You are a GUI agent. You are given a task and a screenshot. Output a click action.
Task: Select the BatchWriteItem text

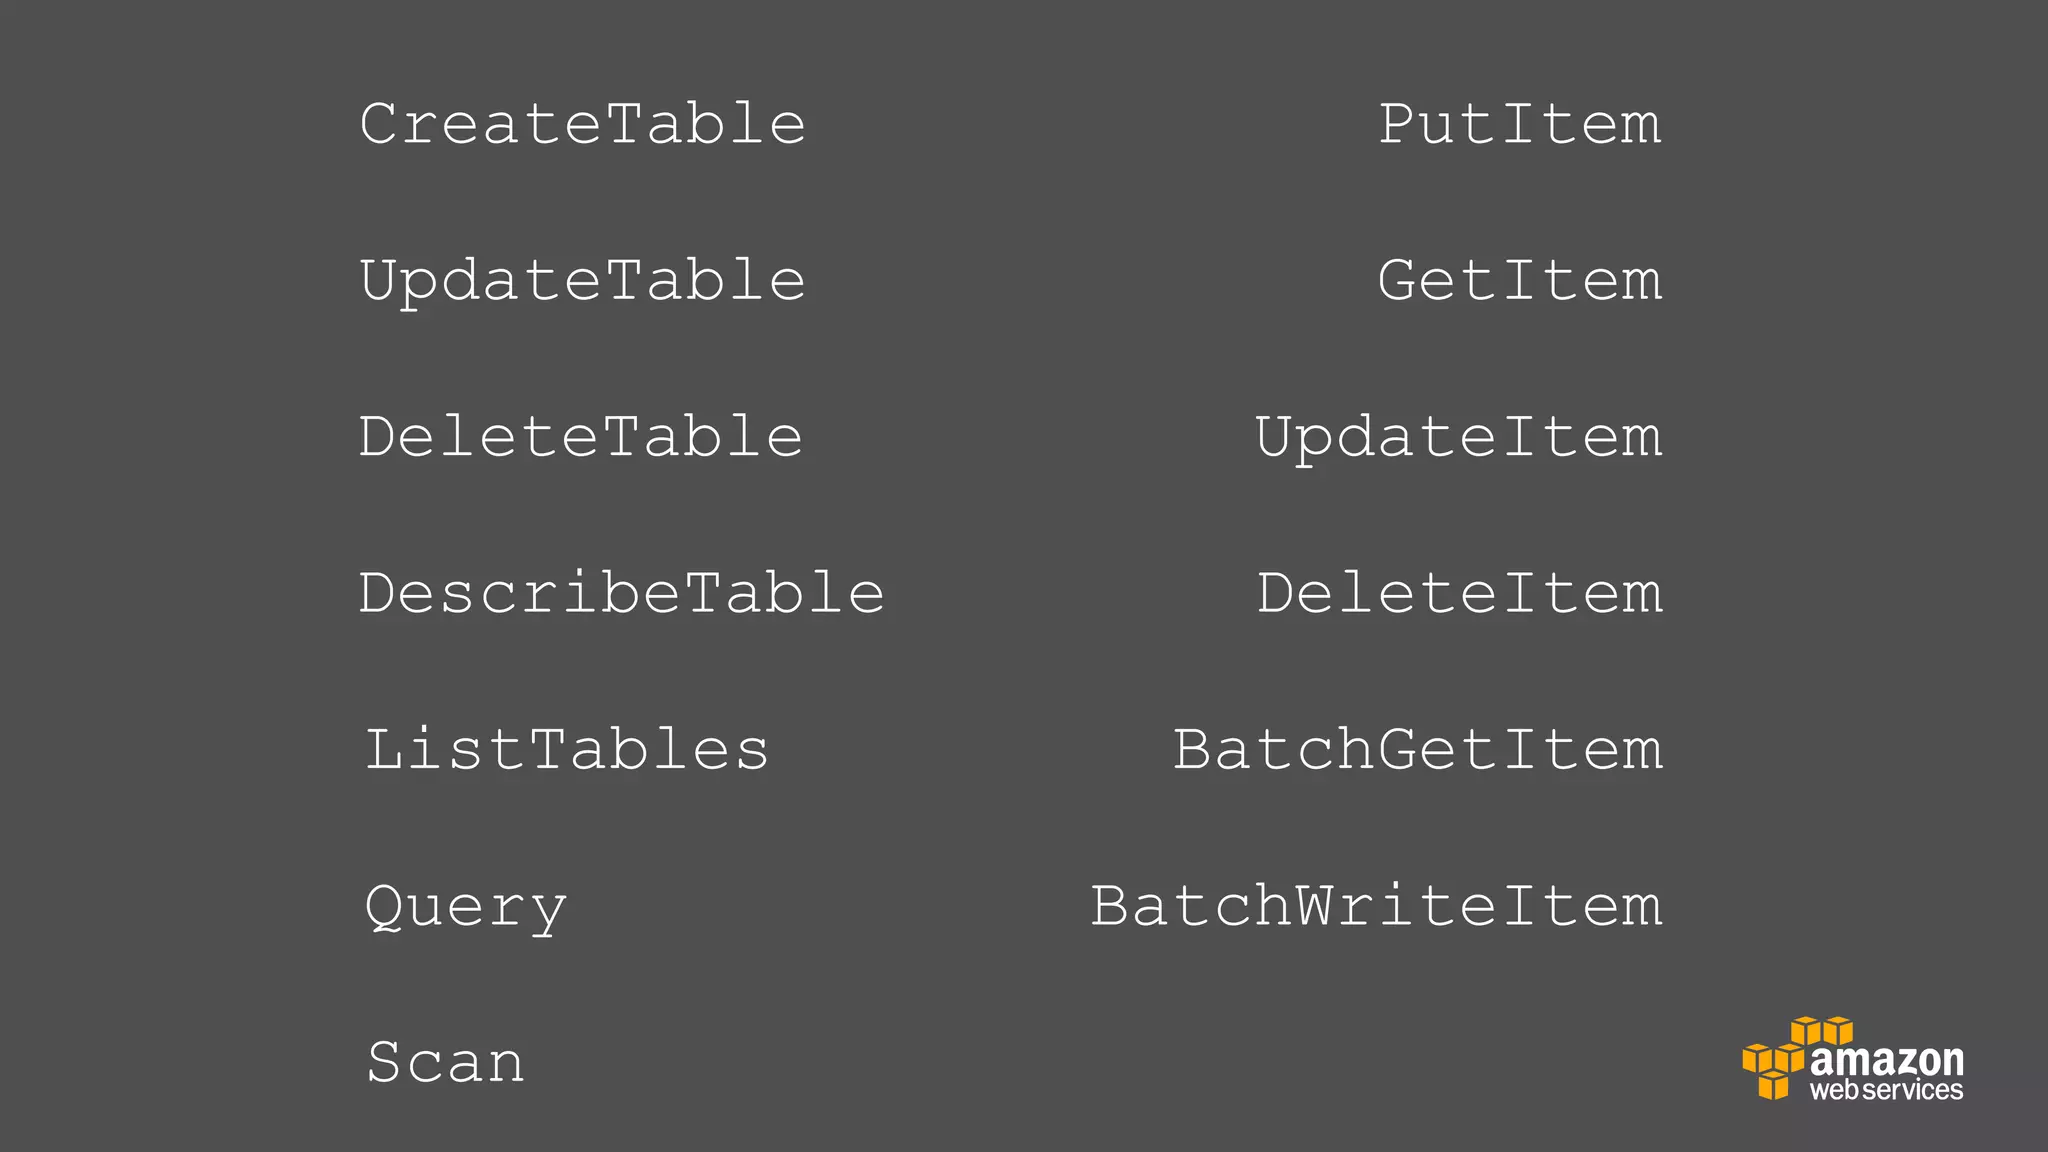(x=1377, y=906)
